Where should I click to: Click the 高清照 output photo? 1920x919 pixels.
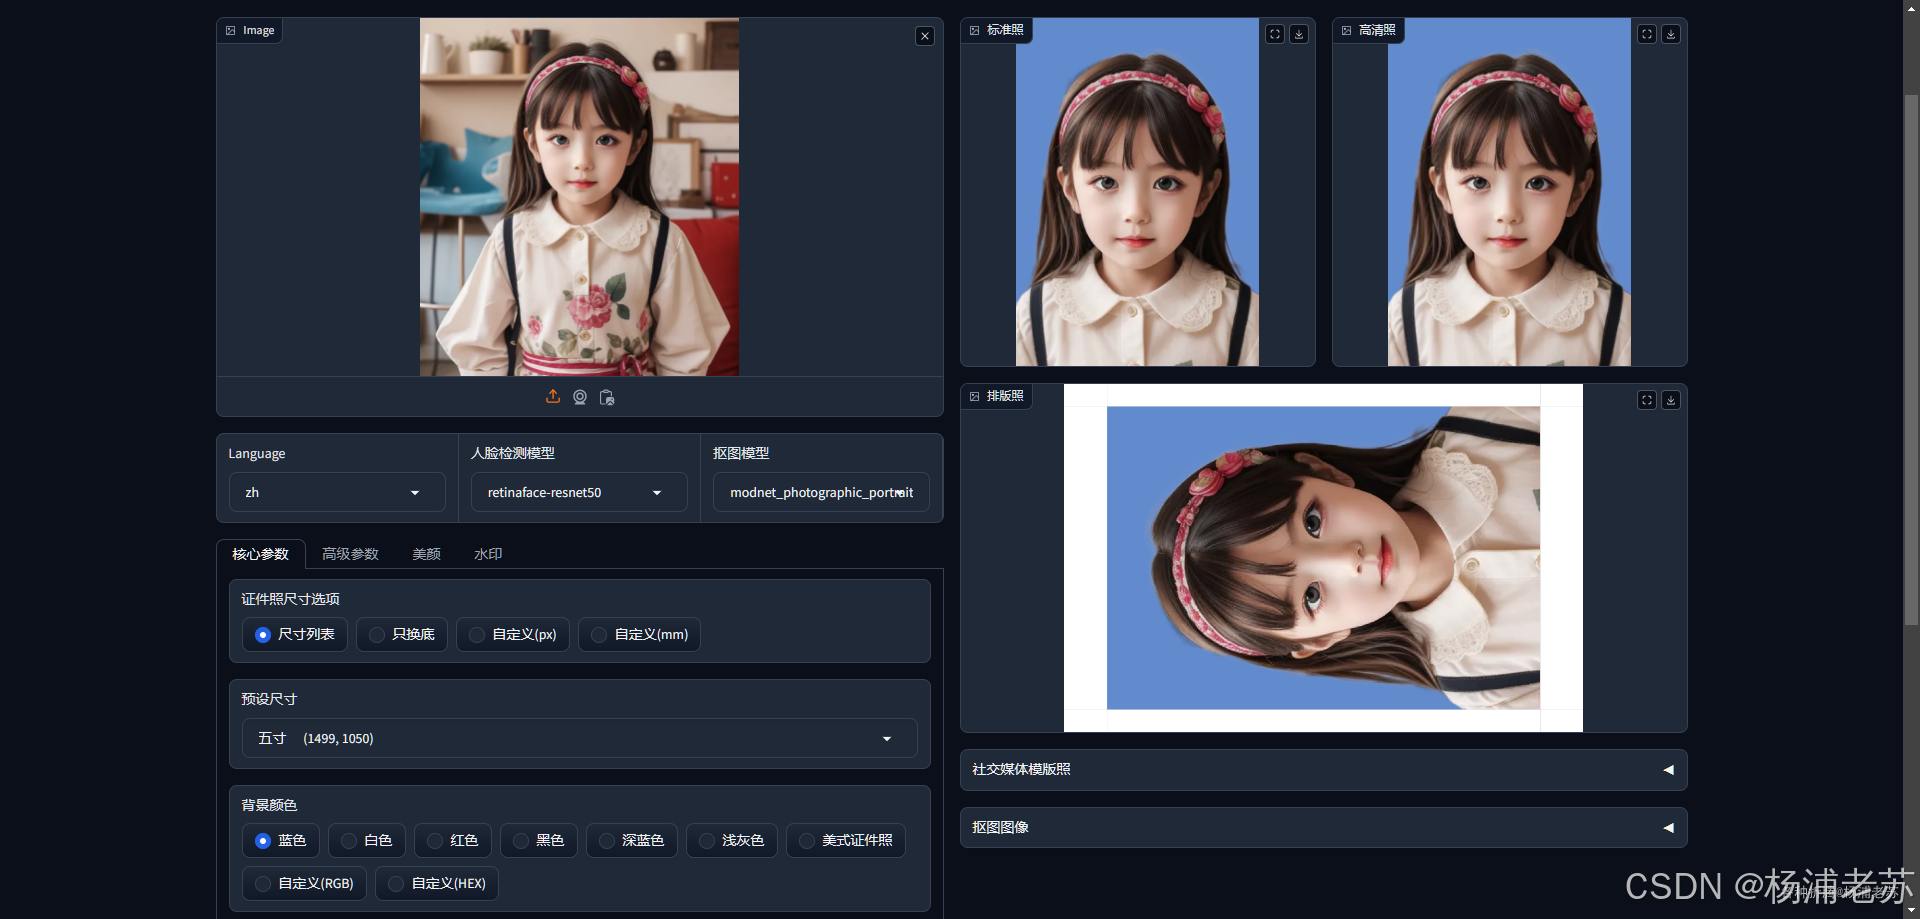tap(1509, 192)
